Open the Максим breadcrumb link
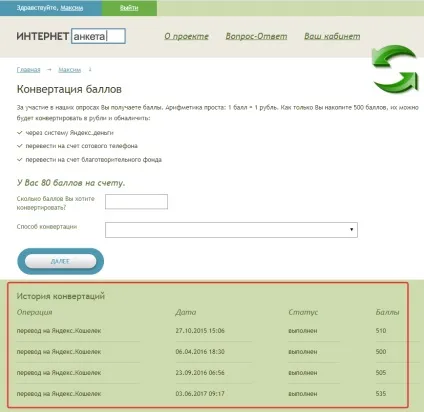The image size is (424, 412). [x=70, y=70]
